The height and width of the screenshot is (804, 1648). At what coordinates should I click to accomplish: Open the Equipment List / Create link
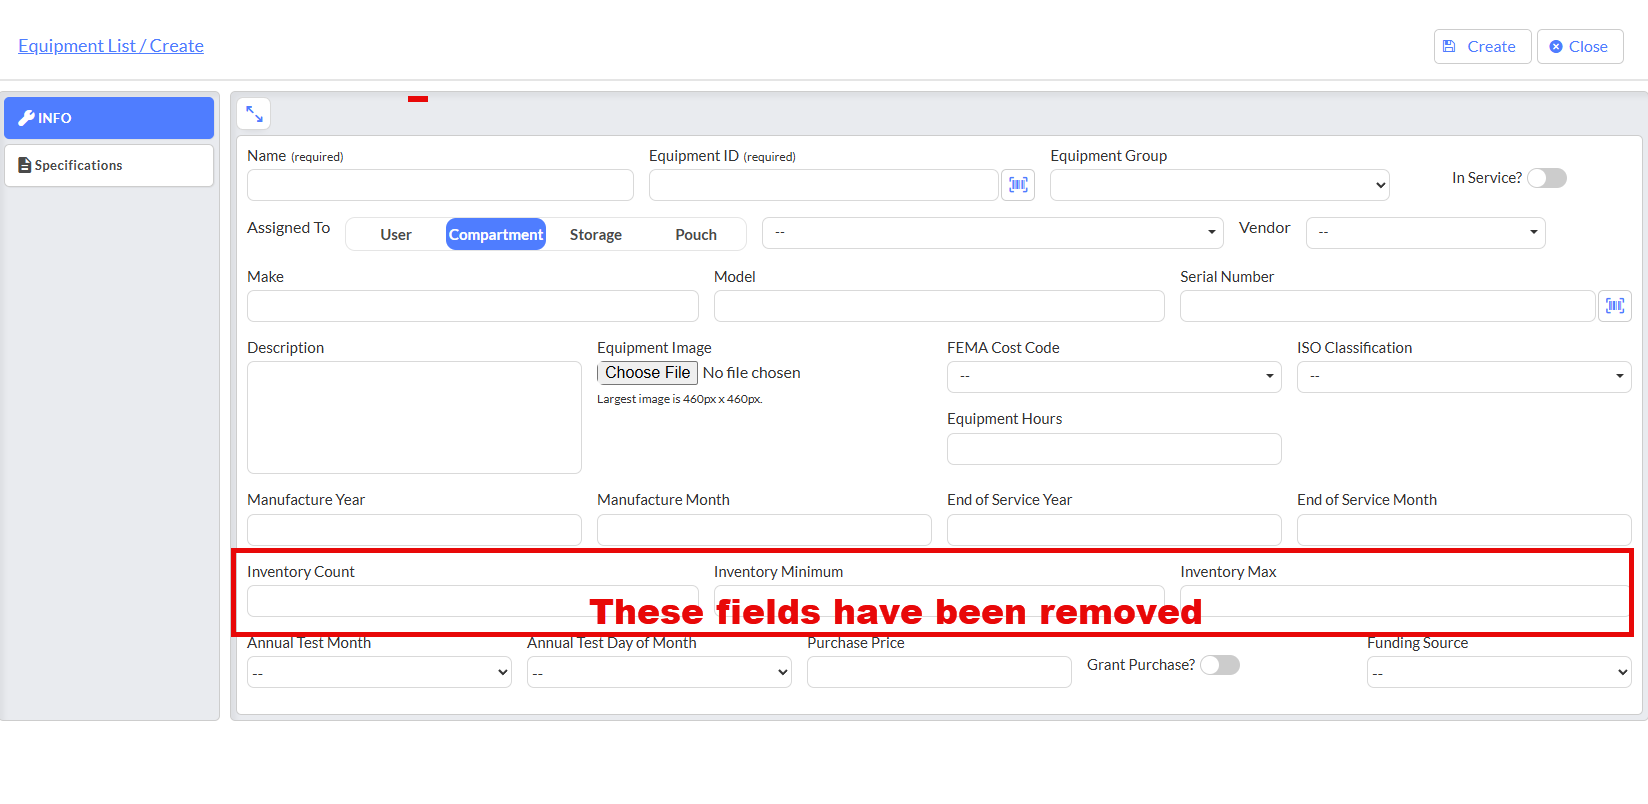[x=111, y=46]
